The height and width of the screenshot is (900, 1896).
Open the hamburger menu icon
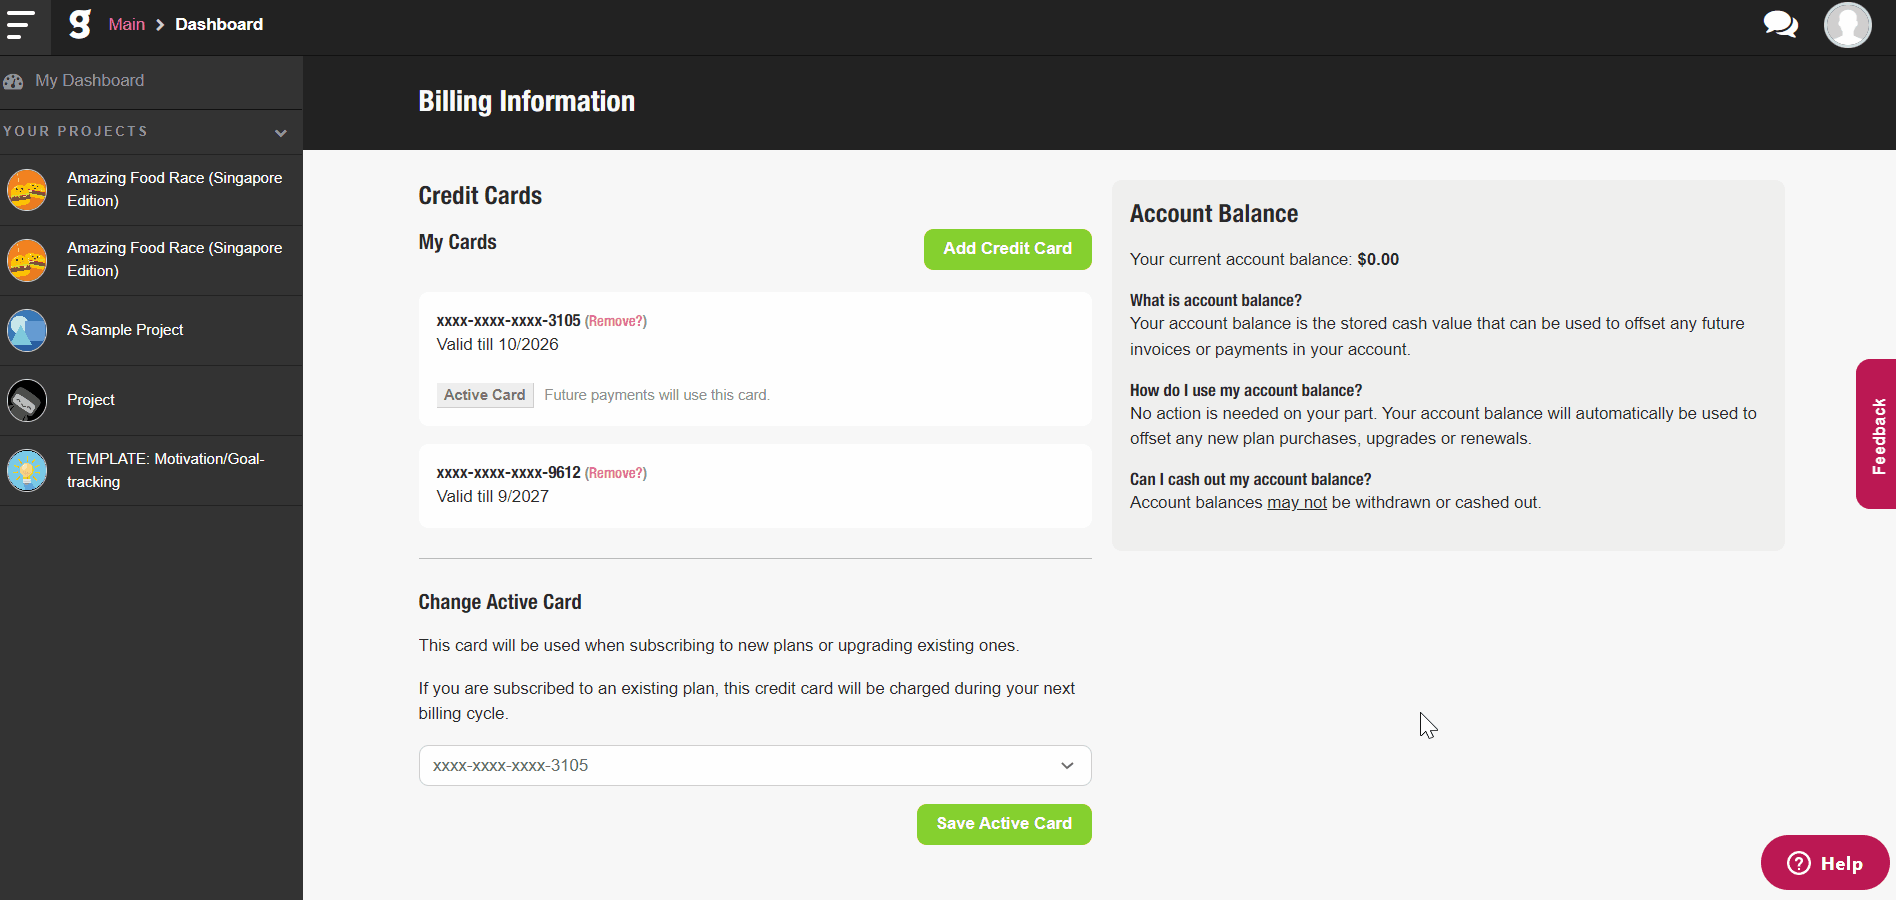[x=20, y=25]
